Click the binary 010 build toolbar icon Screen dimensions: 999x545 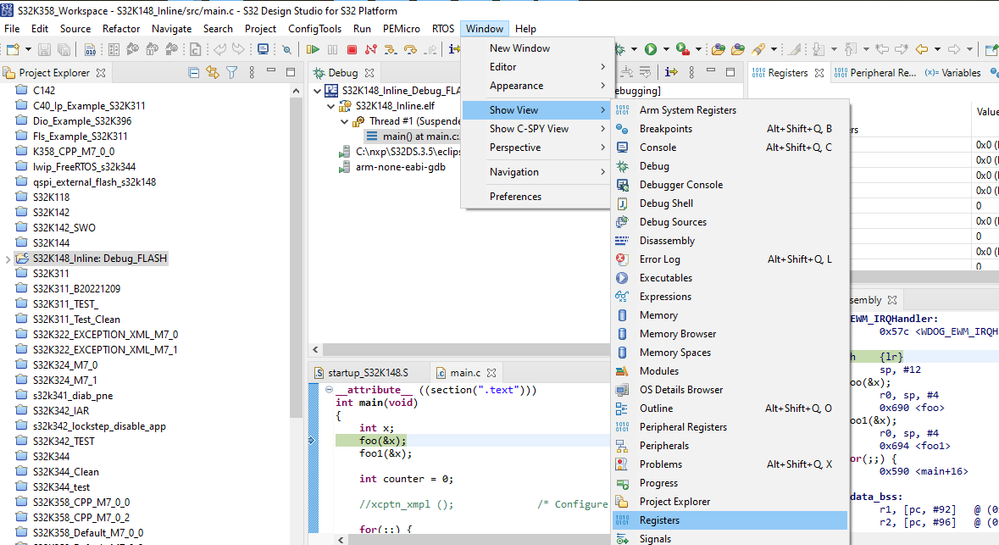pos(90,49)
